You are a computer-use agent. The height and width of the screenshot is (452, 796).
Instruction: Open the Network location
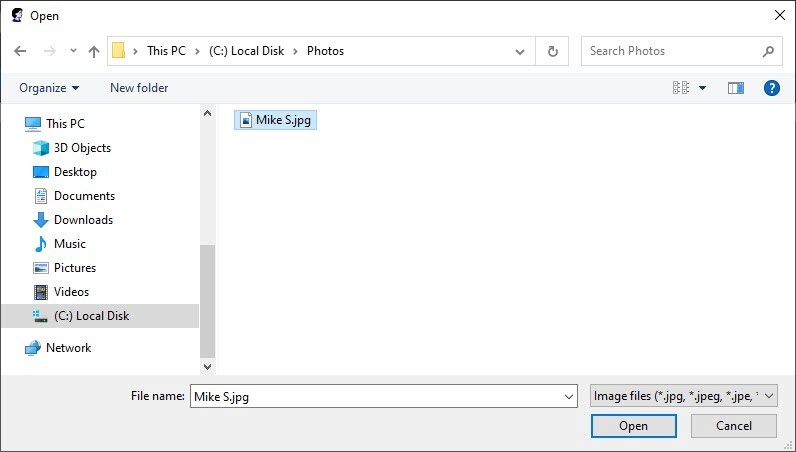click(68, 348)
